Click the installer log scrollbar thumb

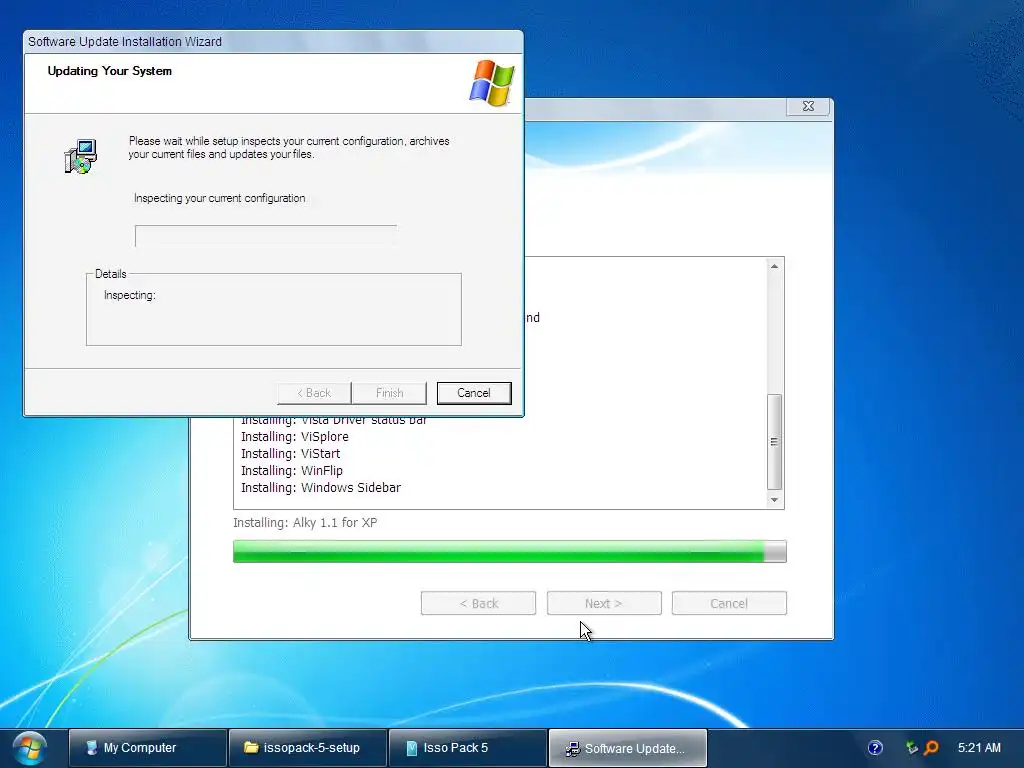click(x=774, y=442)
